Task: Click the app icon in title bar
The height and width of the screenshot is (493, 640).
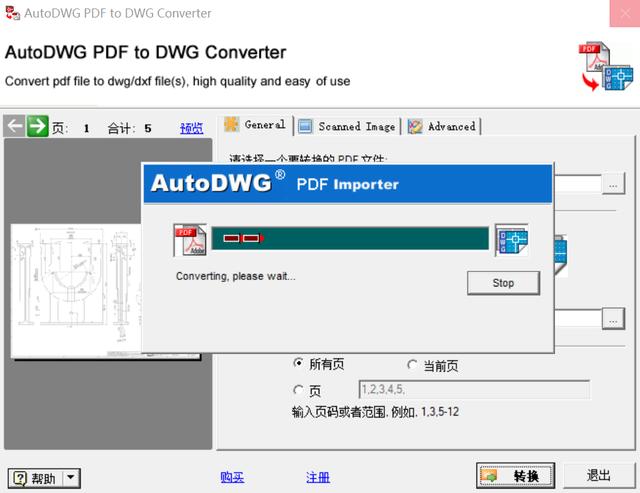Action: click(x=13, y=13)
